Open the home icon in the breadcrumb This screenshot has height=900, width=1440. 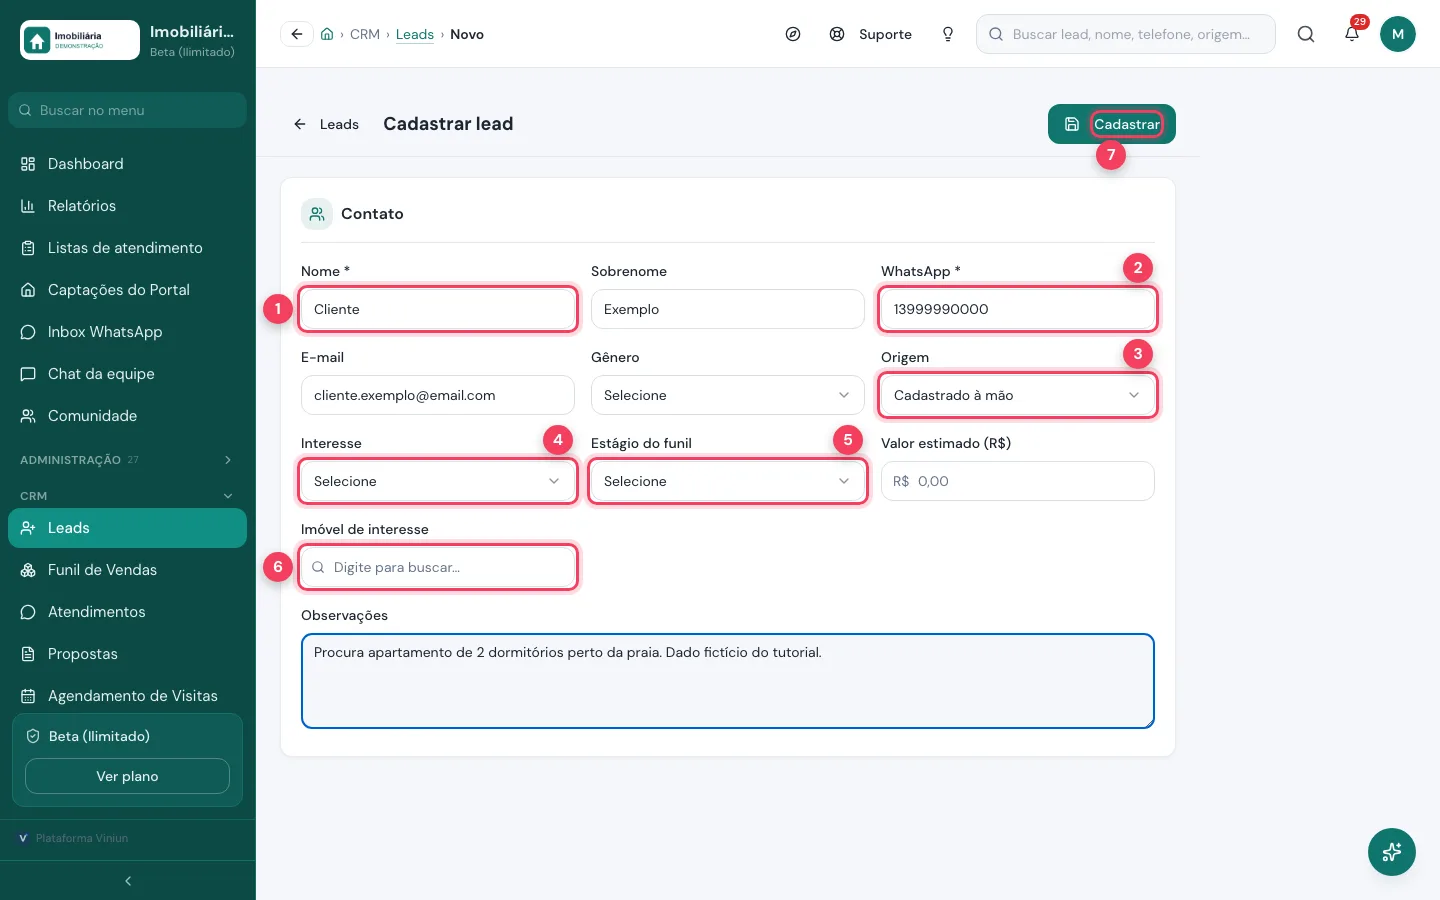click(x=327, y=34)
